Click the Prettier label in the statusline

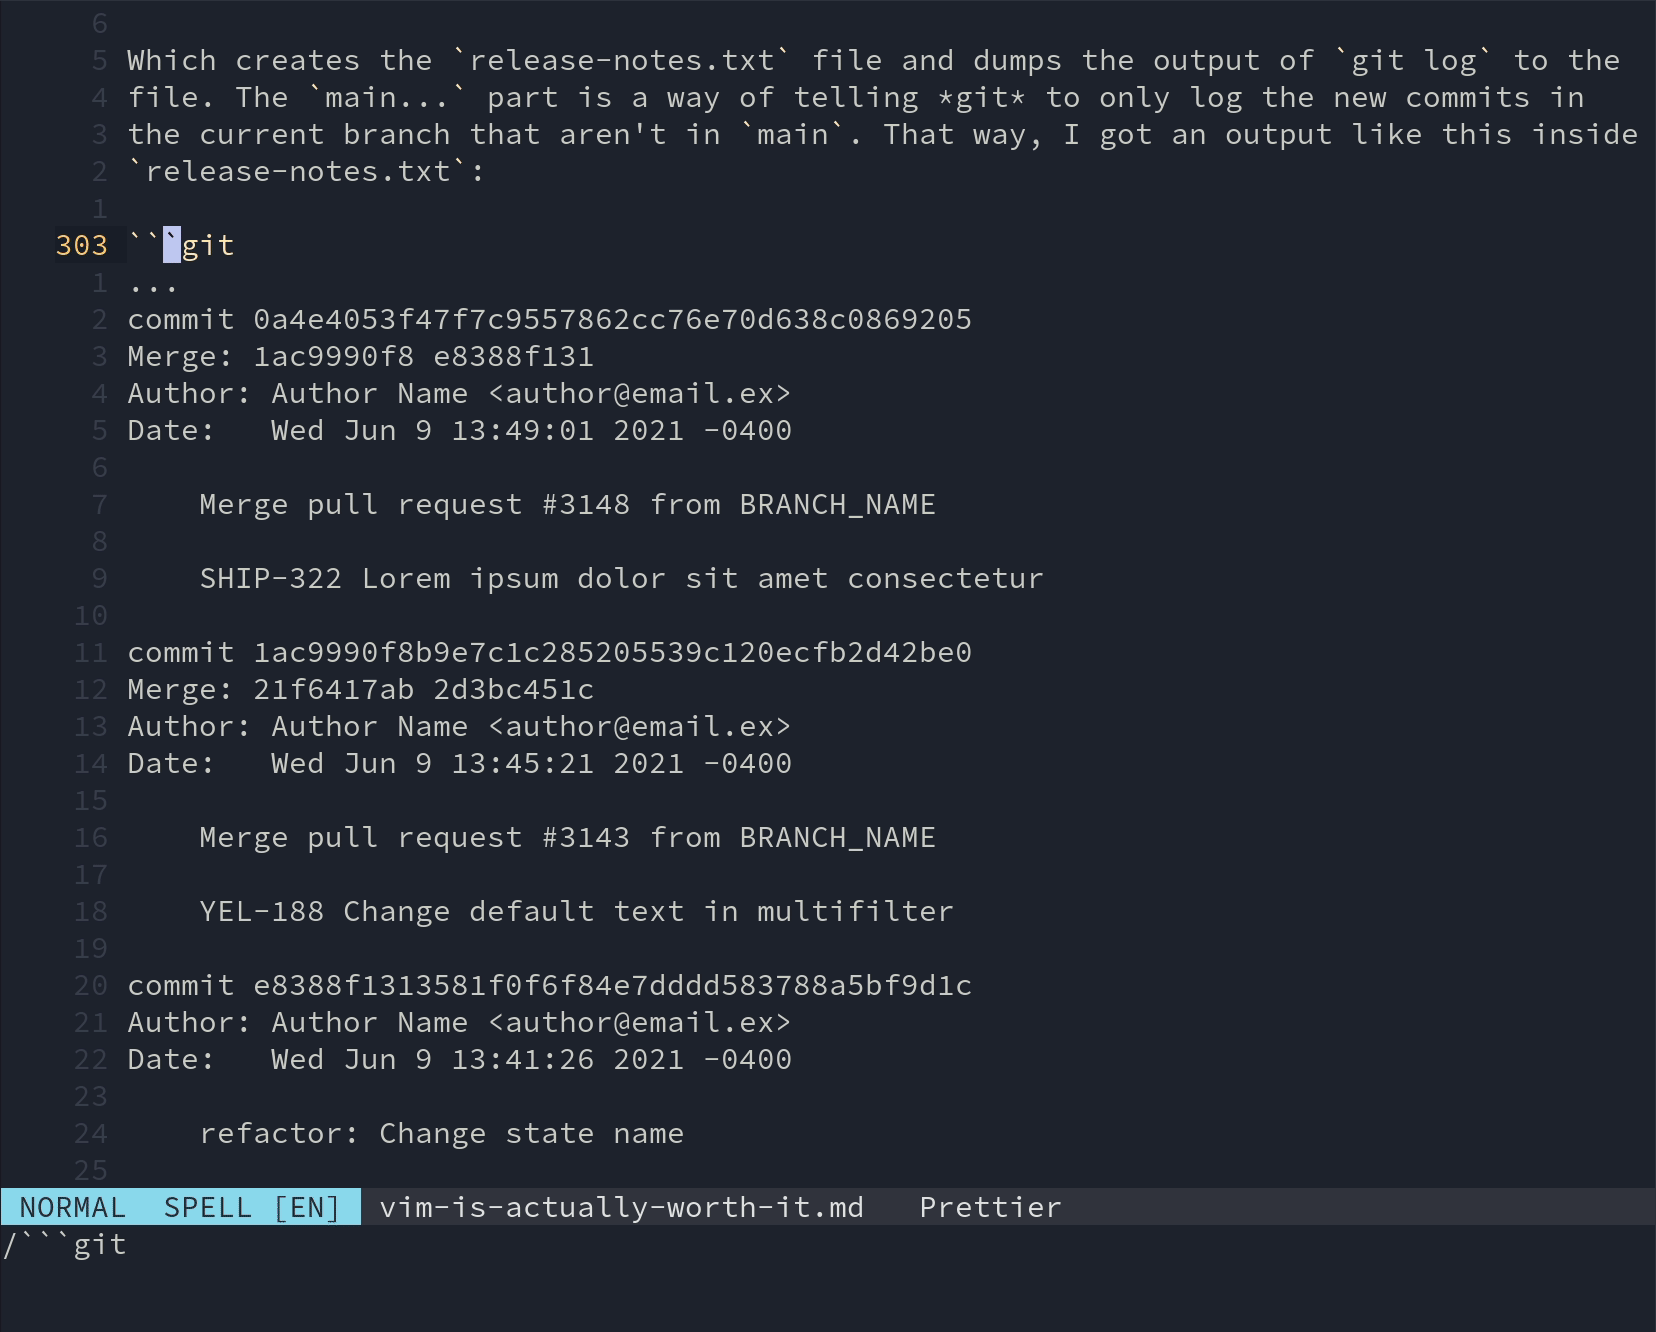990,1207
